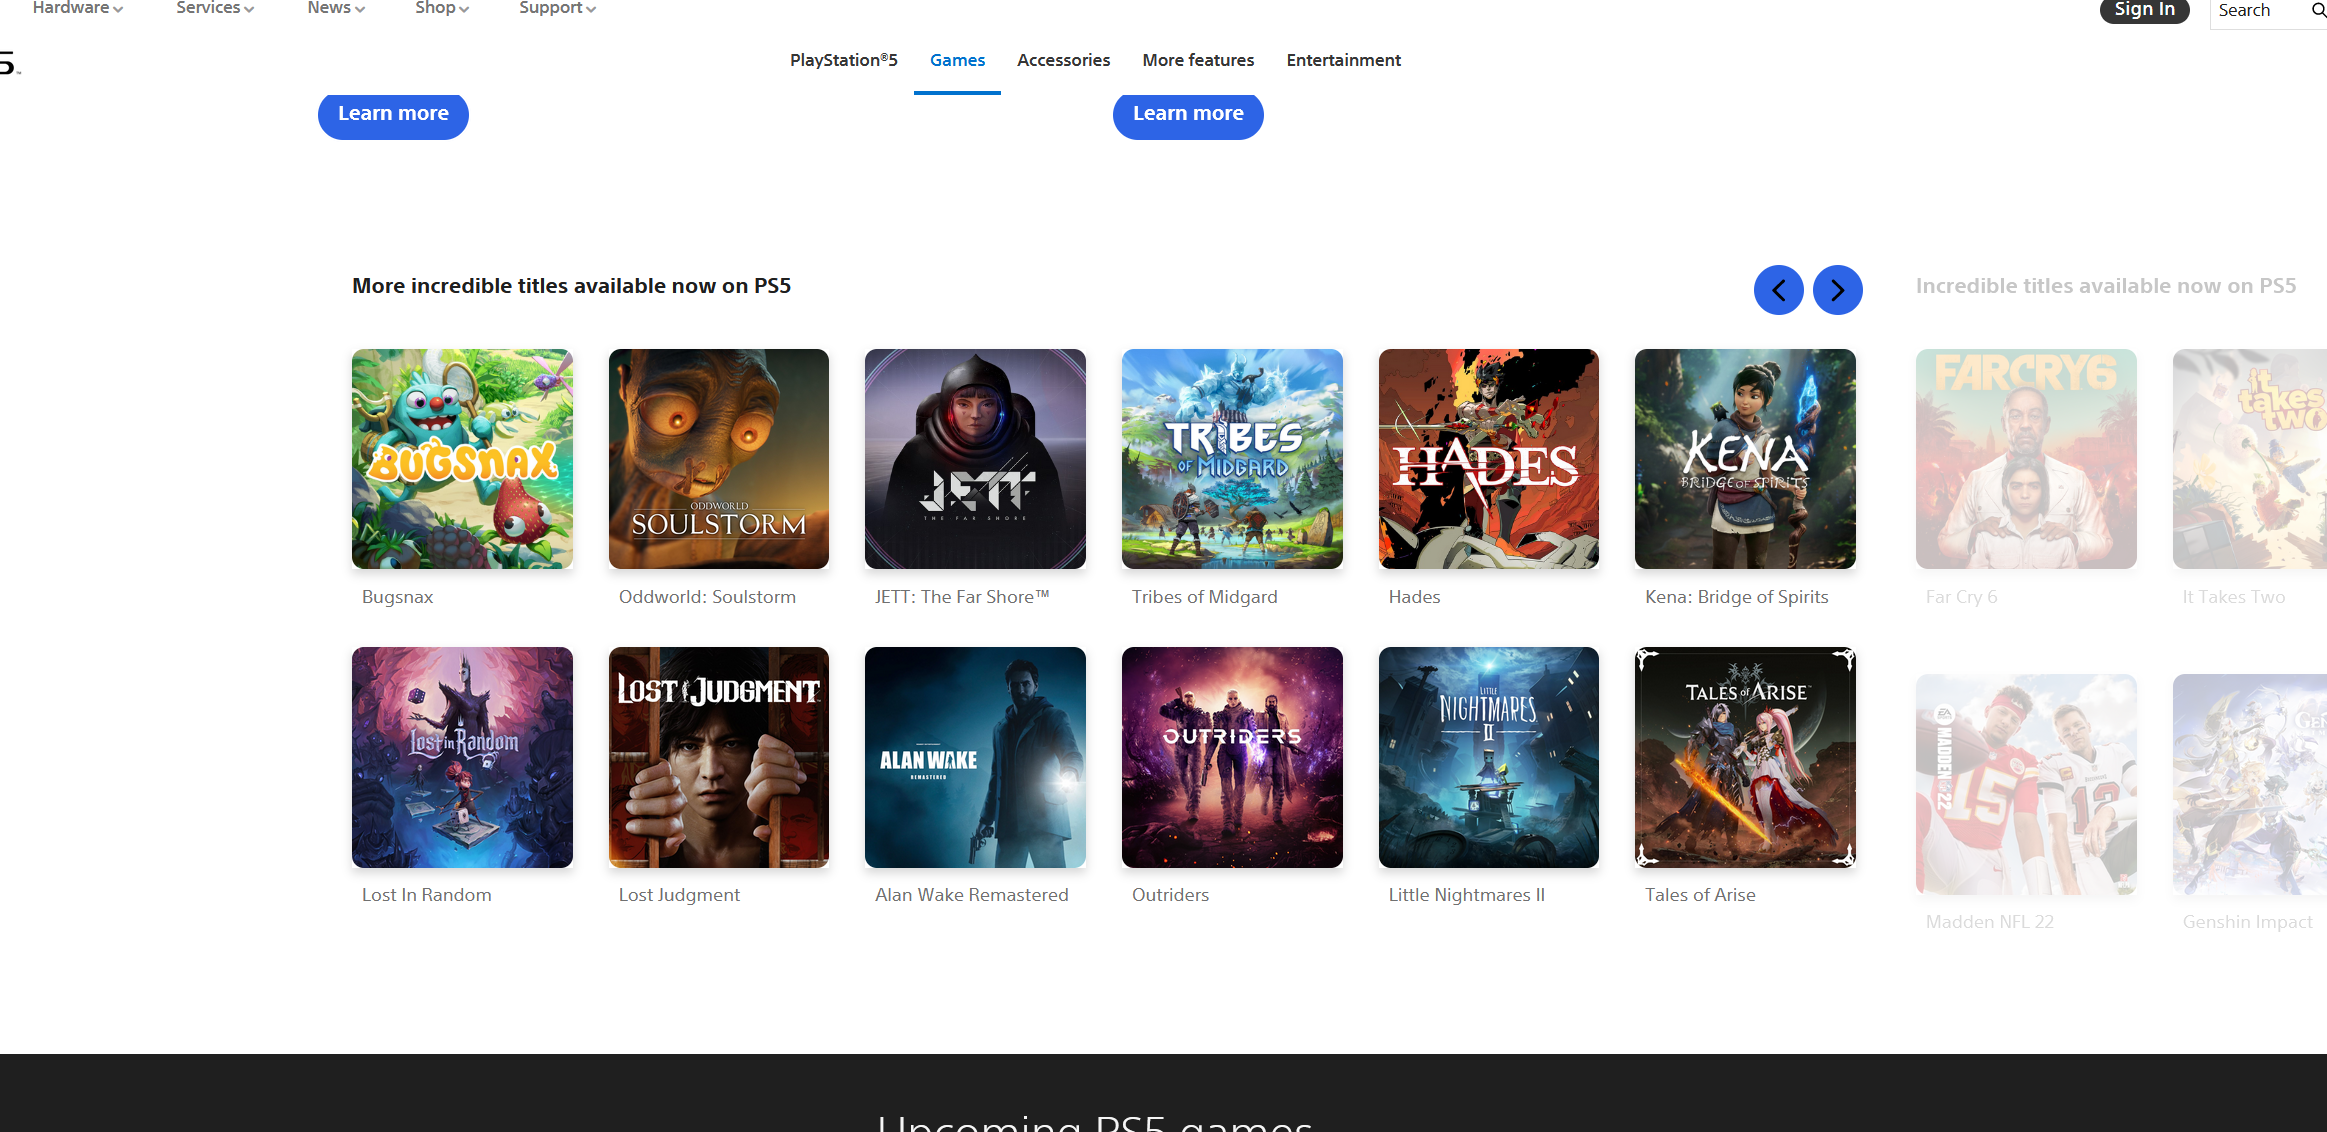Click the Kena: Bridge of Spirits title

(x=1736, y=597)
